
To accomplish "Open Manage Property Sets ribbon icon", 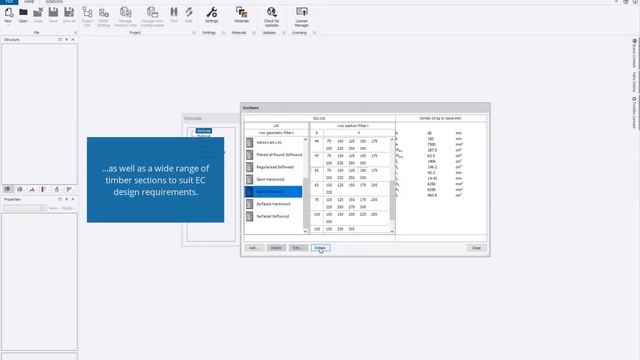I will (126, 13).
